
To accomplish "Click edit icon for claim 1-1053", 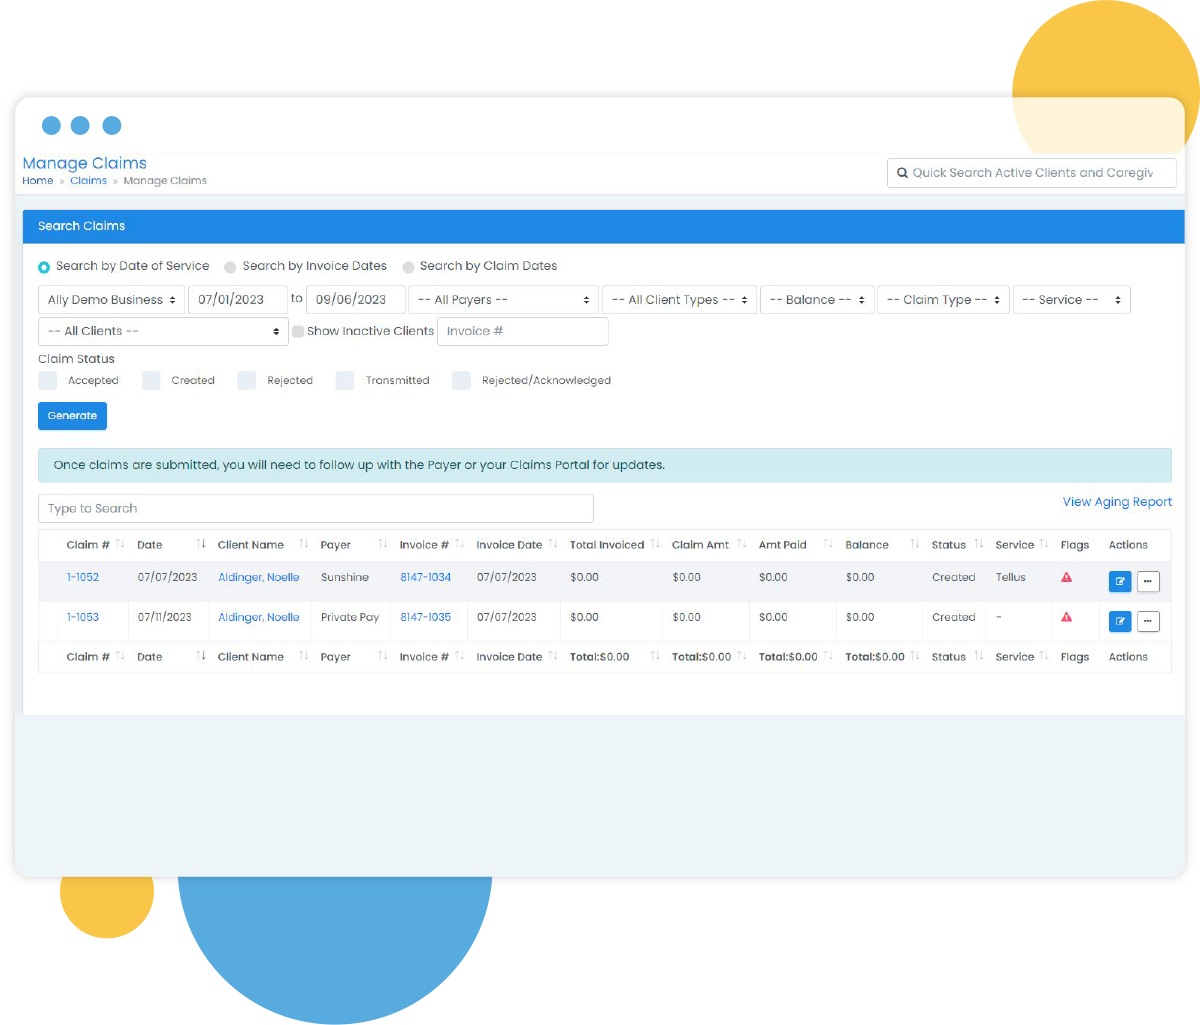I will coord(1120,621).
